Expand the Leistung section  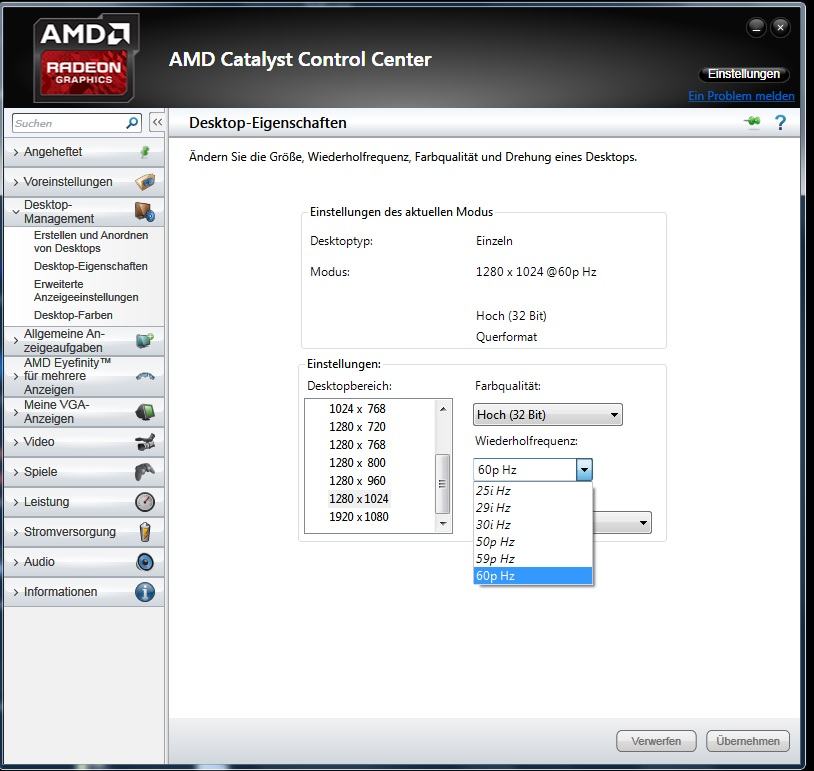tap(84, 502)
